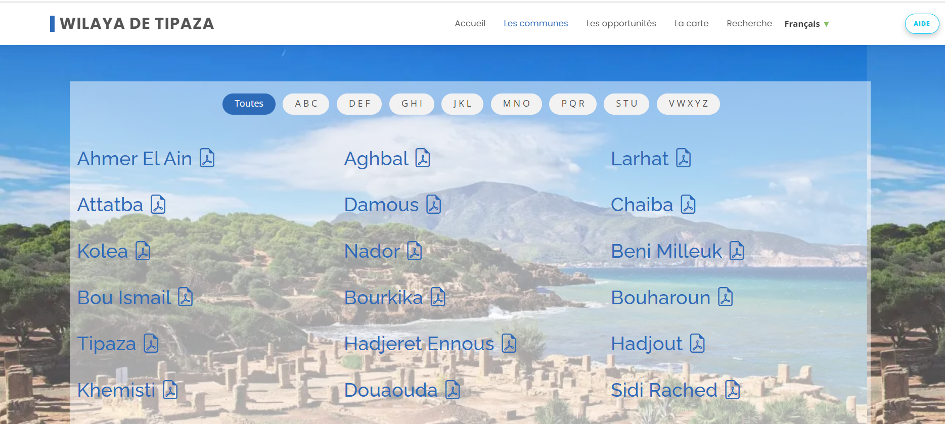945x424 pixels.
Task: Click the AIDE help button
Action: pos(921,24)
